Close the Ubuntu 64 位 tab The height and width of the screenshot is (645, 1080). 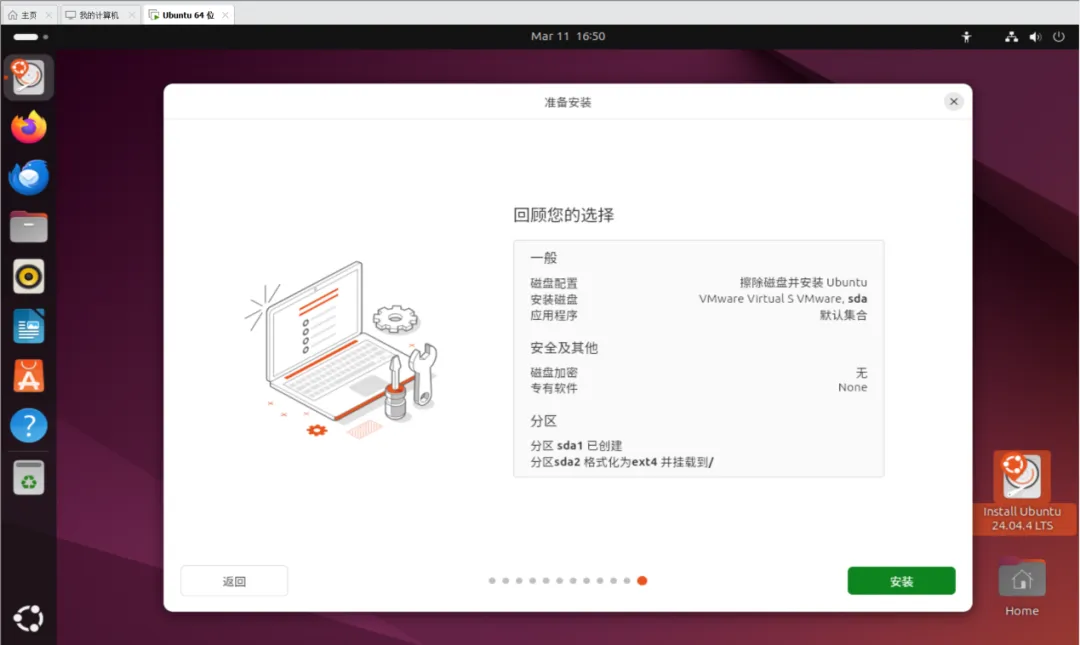pos(225,14)
